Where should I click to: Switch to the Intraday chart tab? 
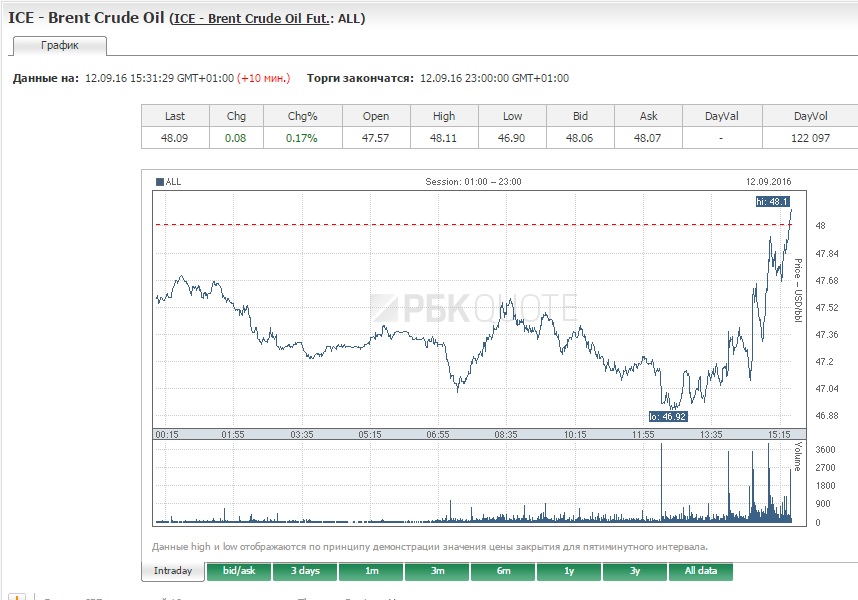173,571
